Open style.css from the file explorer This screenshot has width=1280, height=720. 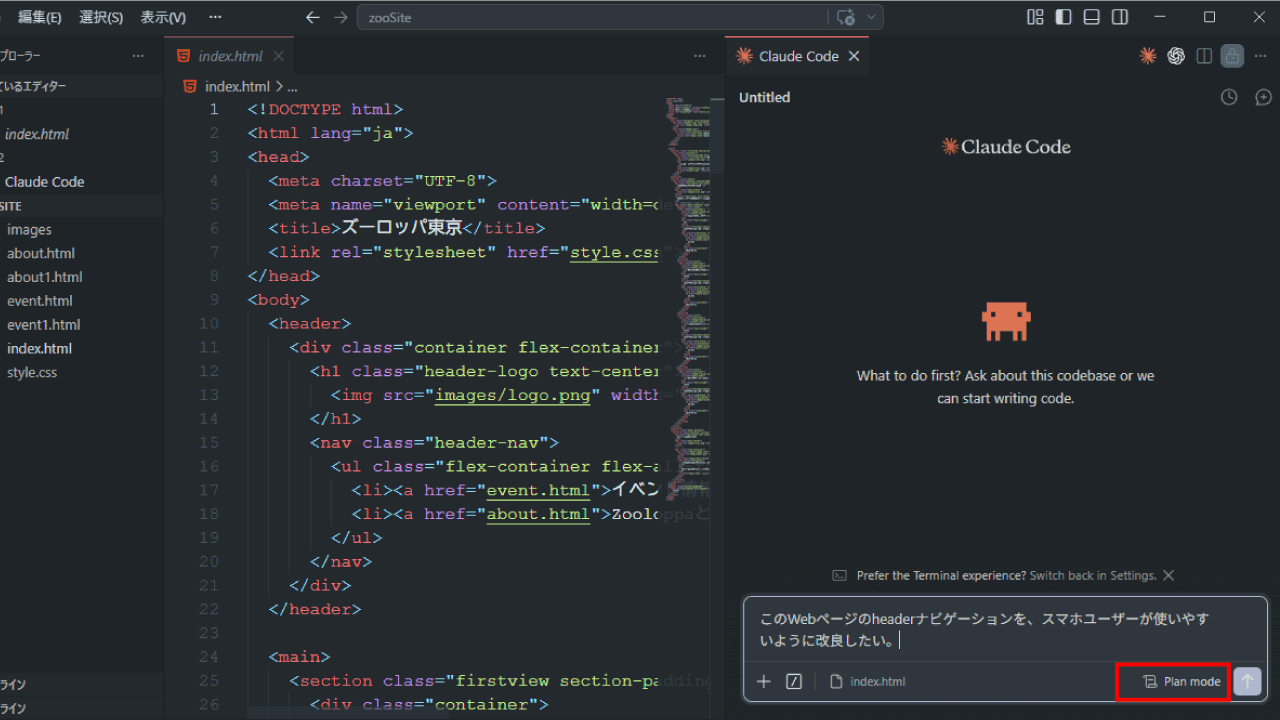(x=32, y=373)
